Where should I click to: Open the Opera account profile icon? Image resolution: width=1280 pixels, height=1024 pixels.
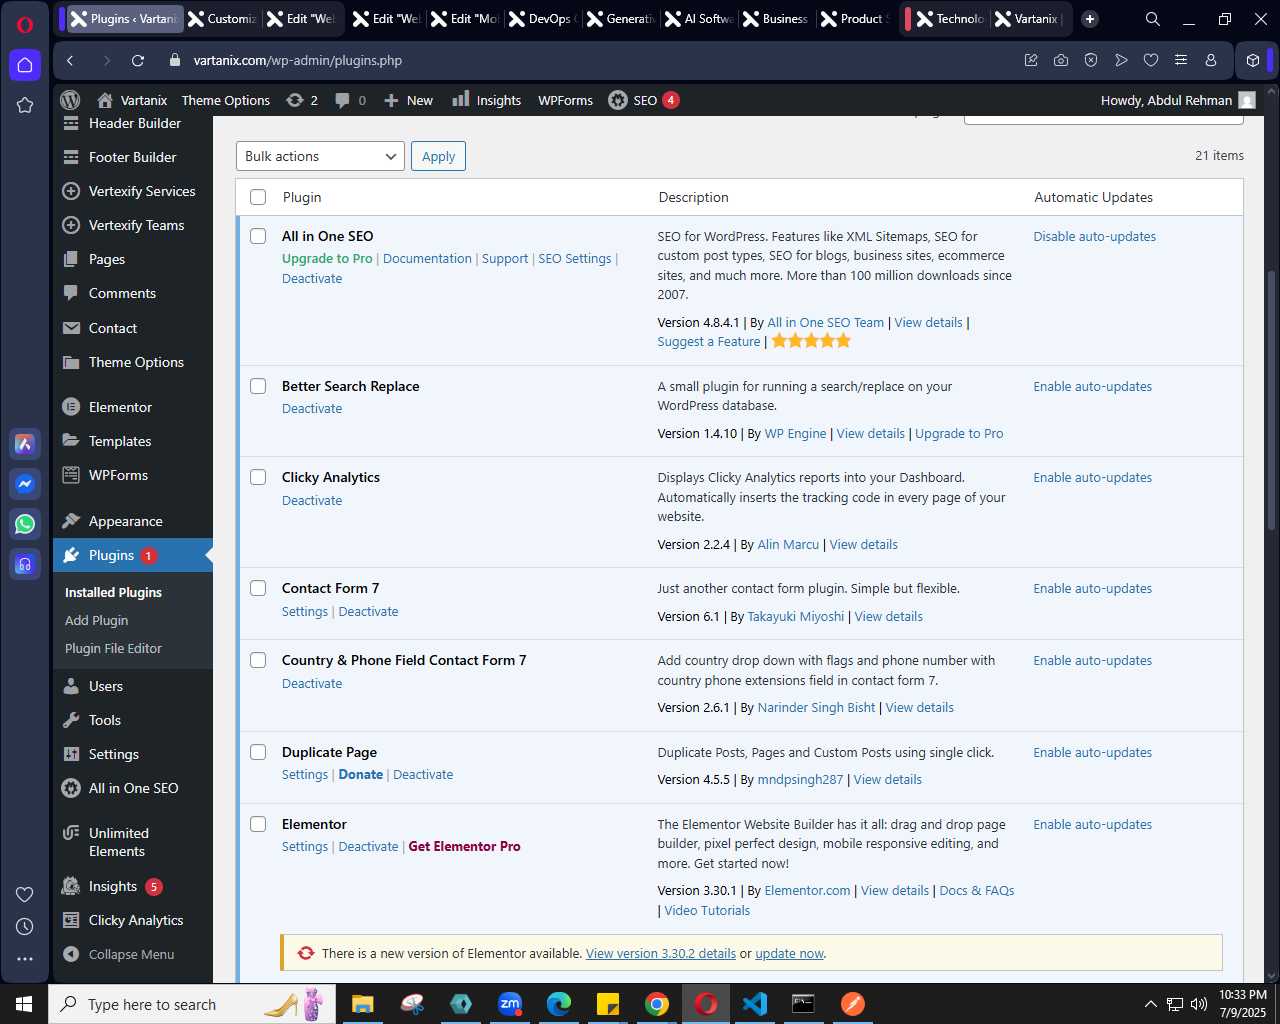[x=1211, y=60]
